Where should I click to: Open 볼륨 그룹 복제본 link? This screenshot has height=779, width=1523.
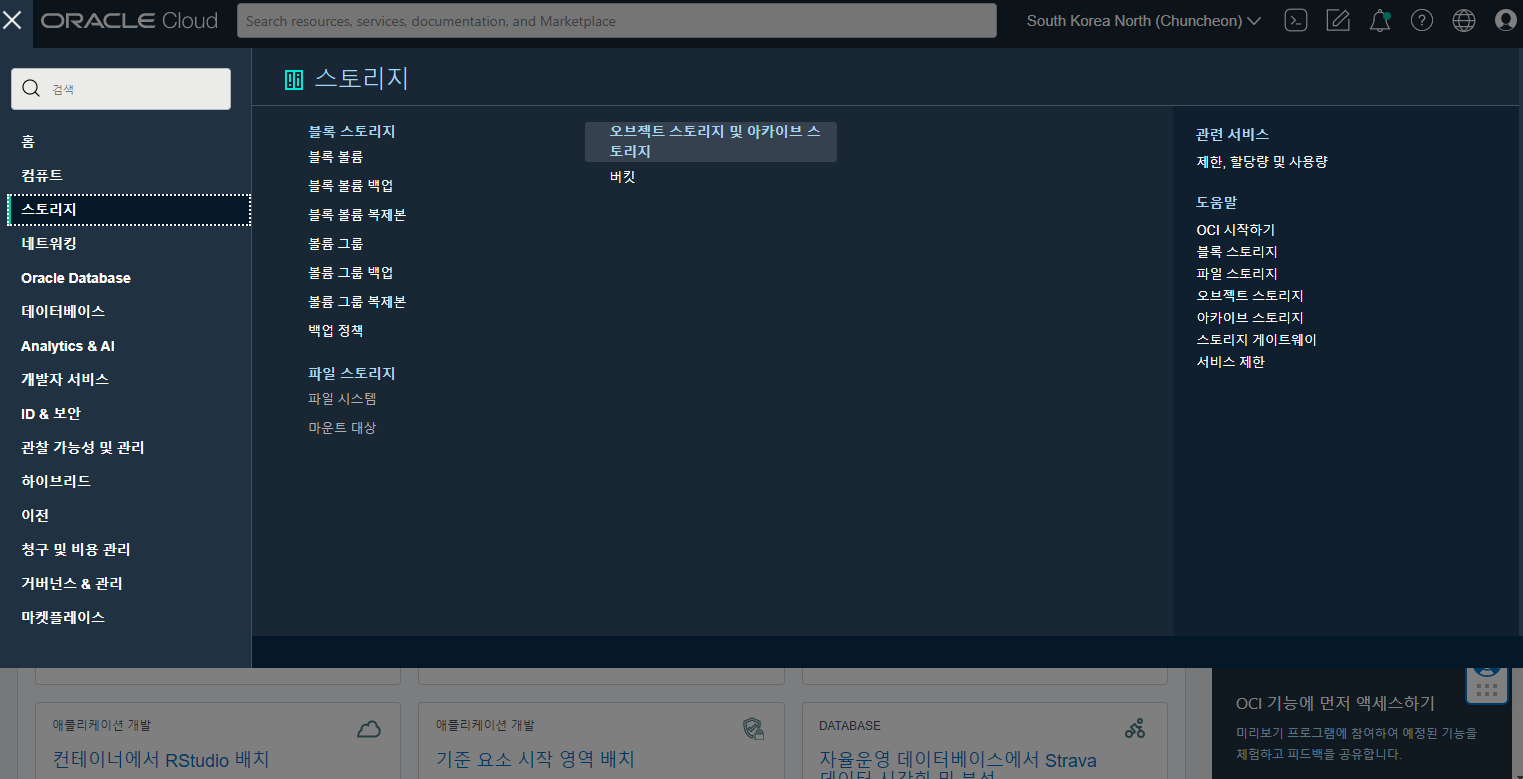coord(357,302)
